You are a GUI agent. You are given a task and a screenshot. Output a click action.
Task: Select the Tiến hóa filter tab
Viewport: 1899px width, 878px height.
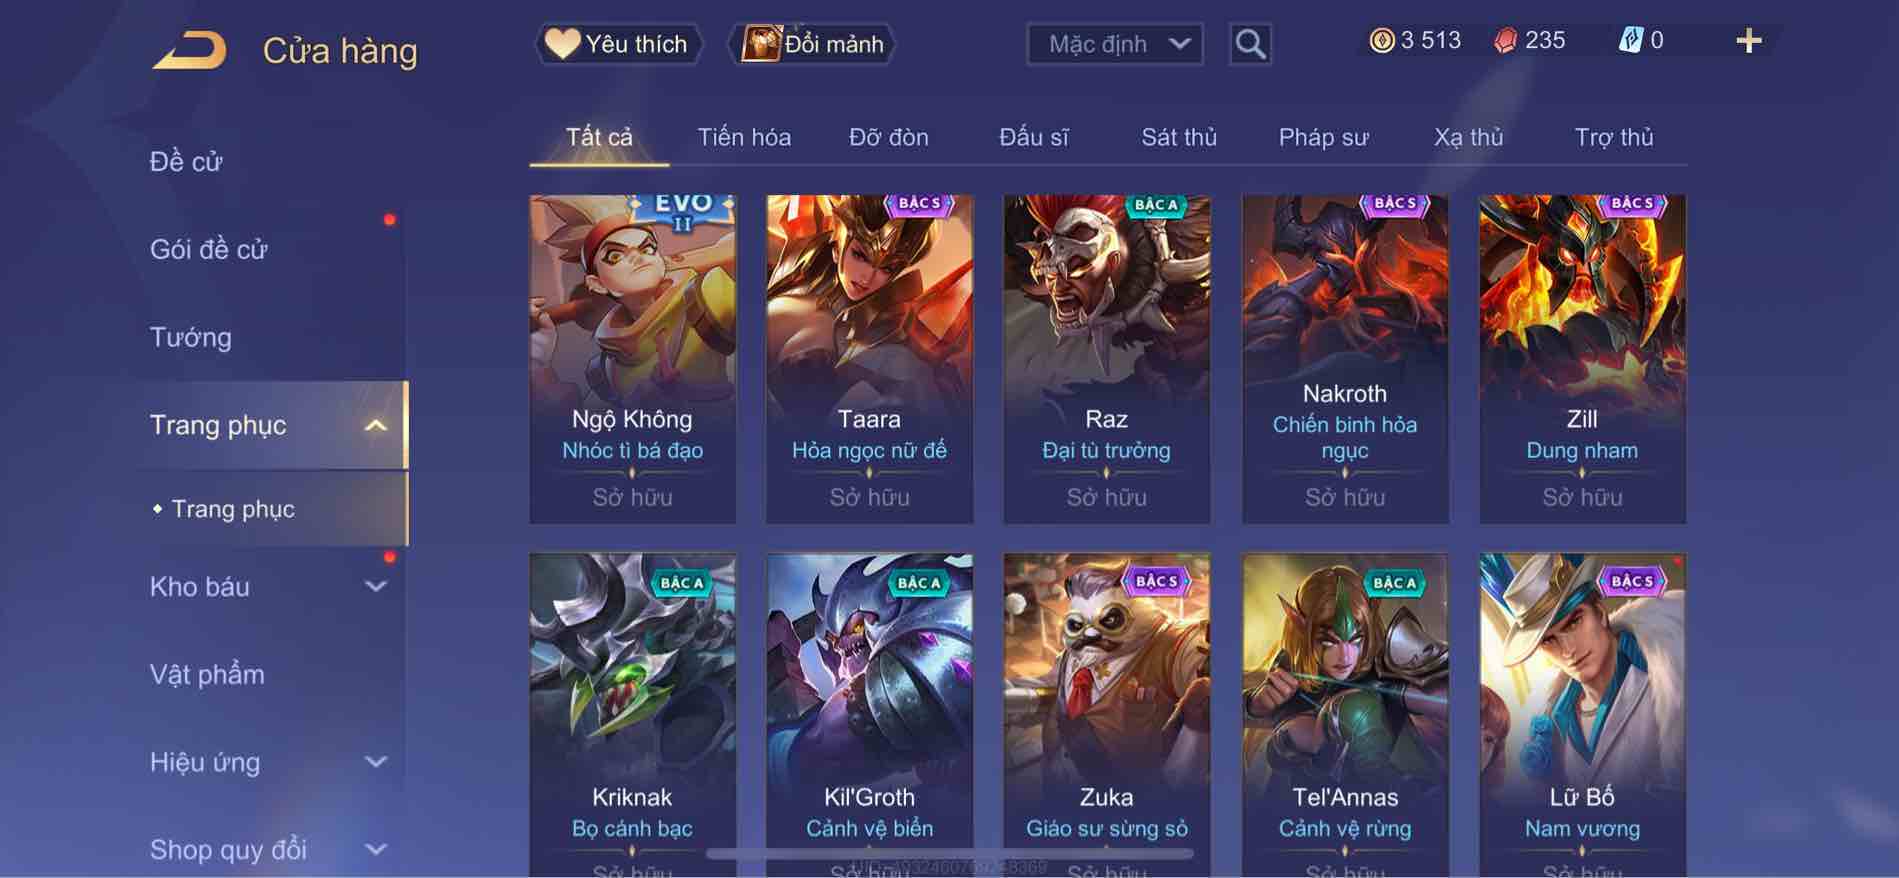744,137
